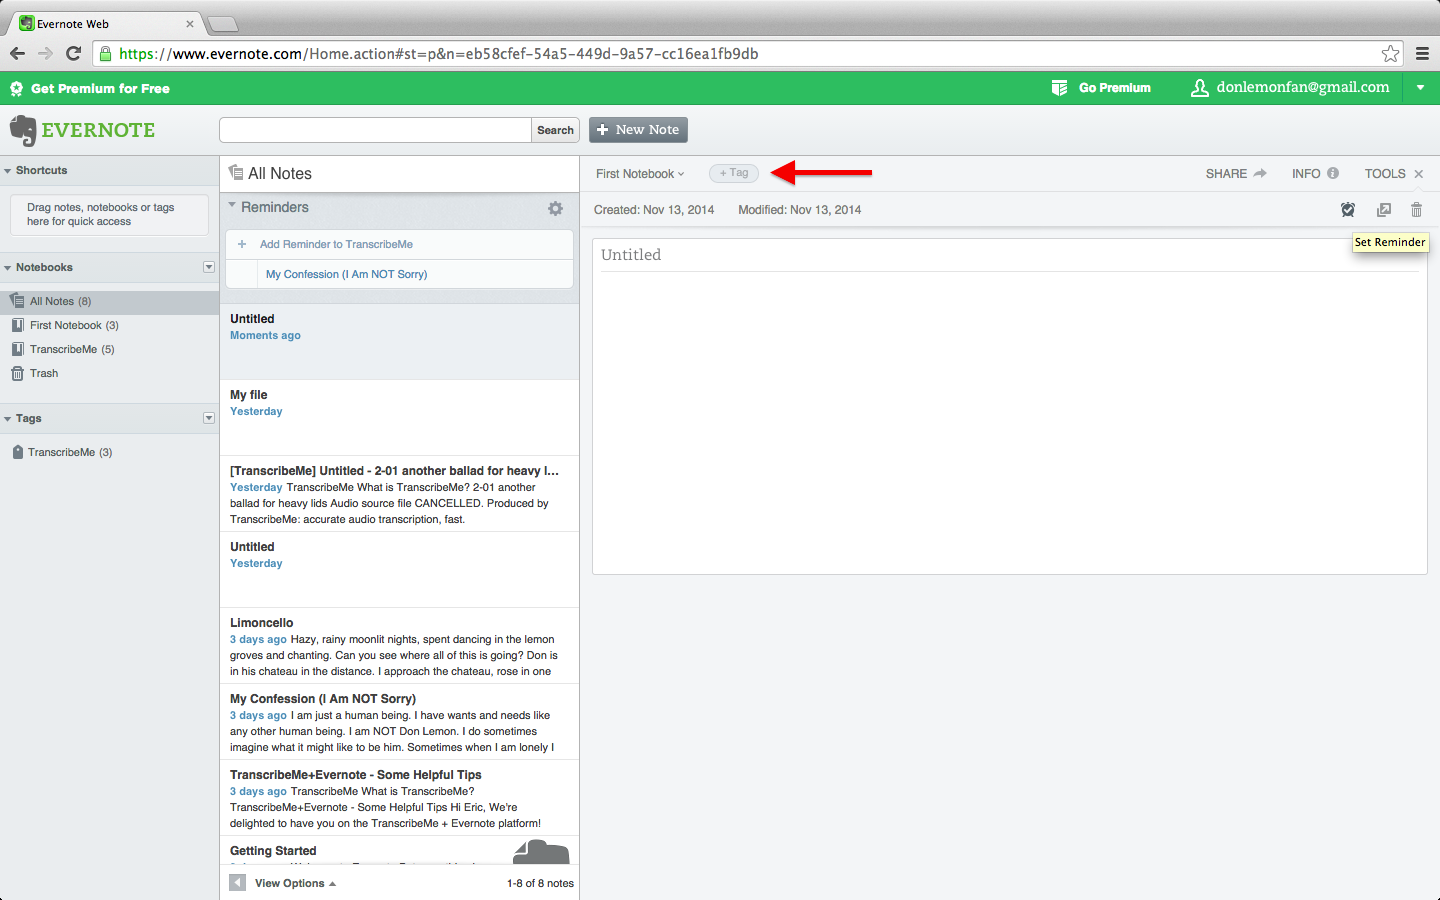
Task: Click the + Tag button
Action: (734, 173)
